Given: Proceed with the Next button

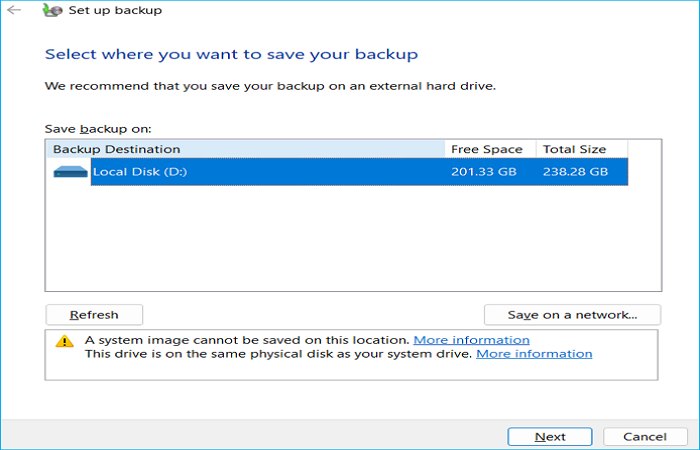Looking at the screenshot, I should click(550, 437).
